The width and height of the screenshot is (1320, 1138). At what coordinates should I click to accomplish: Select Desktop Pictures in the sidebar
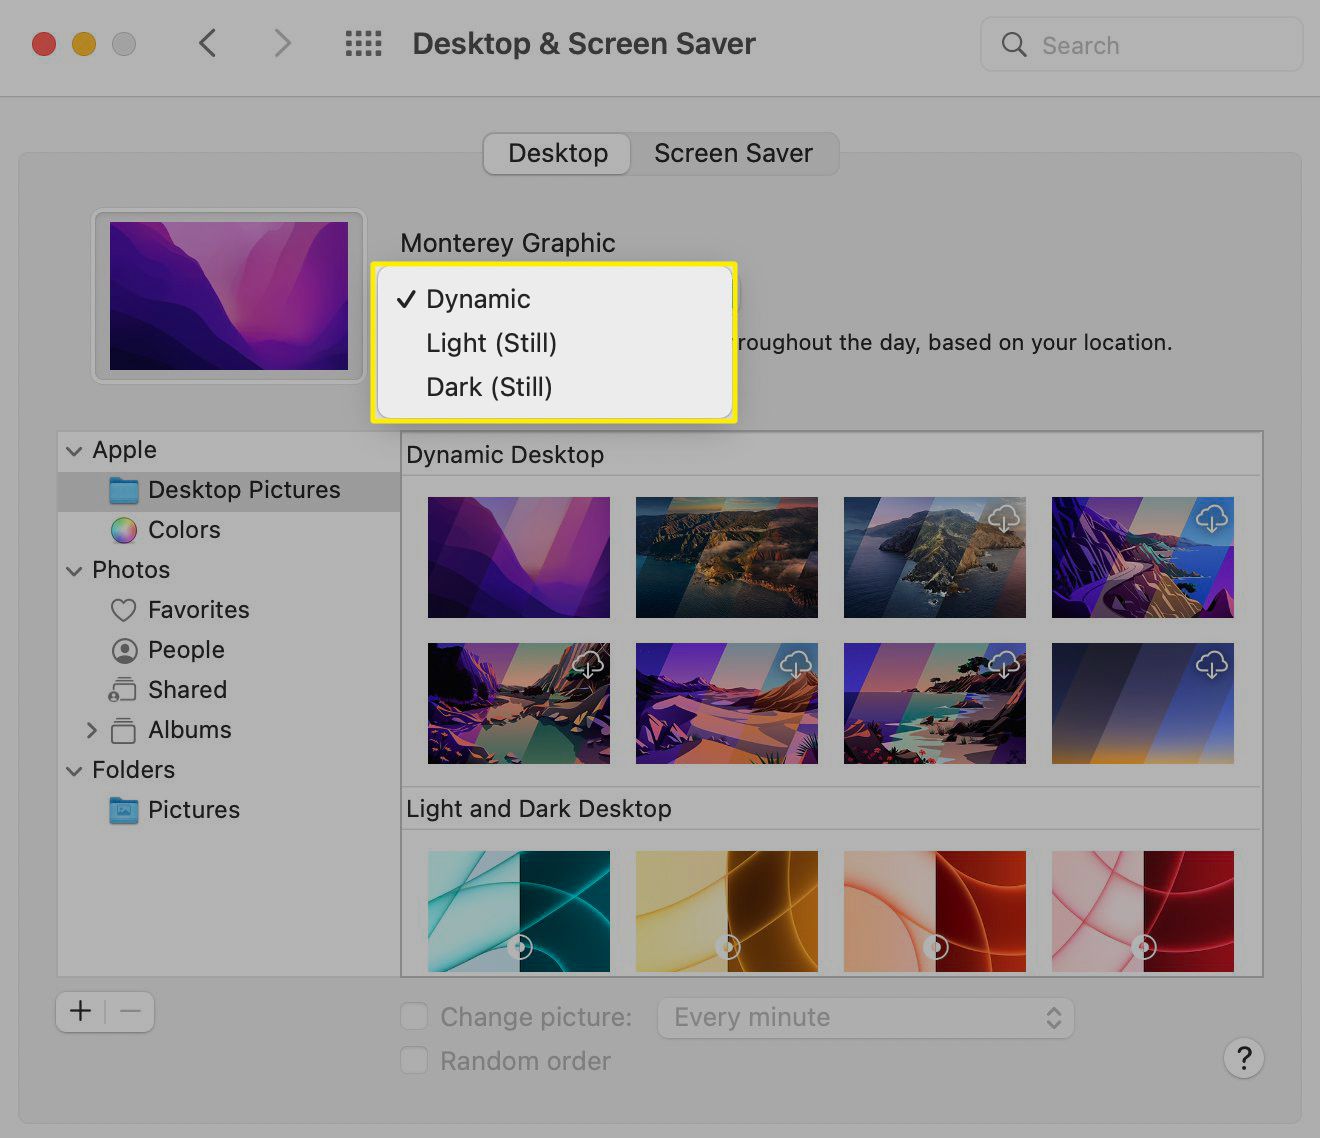click(x=243, y=490)
